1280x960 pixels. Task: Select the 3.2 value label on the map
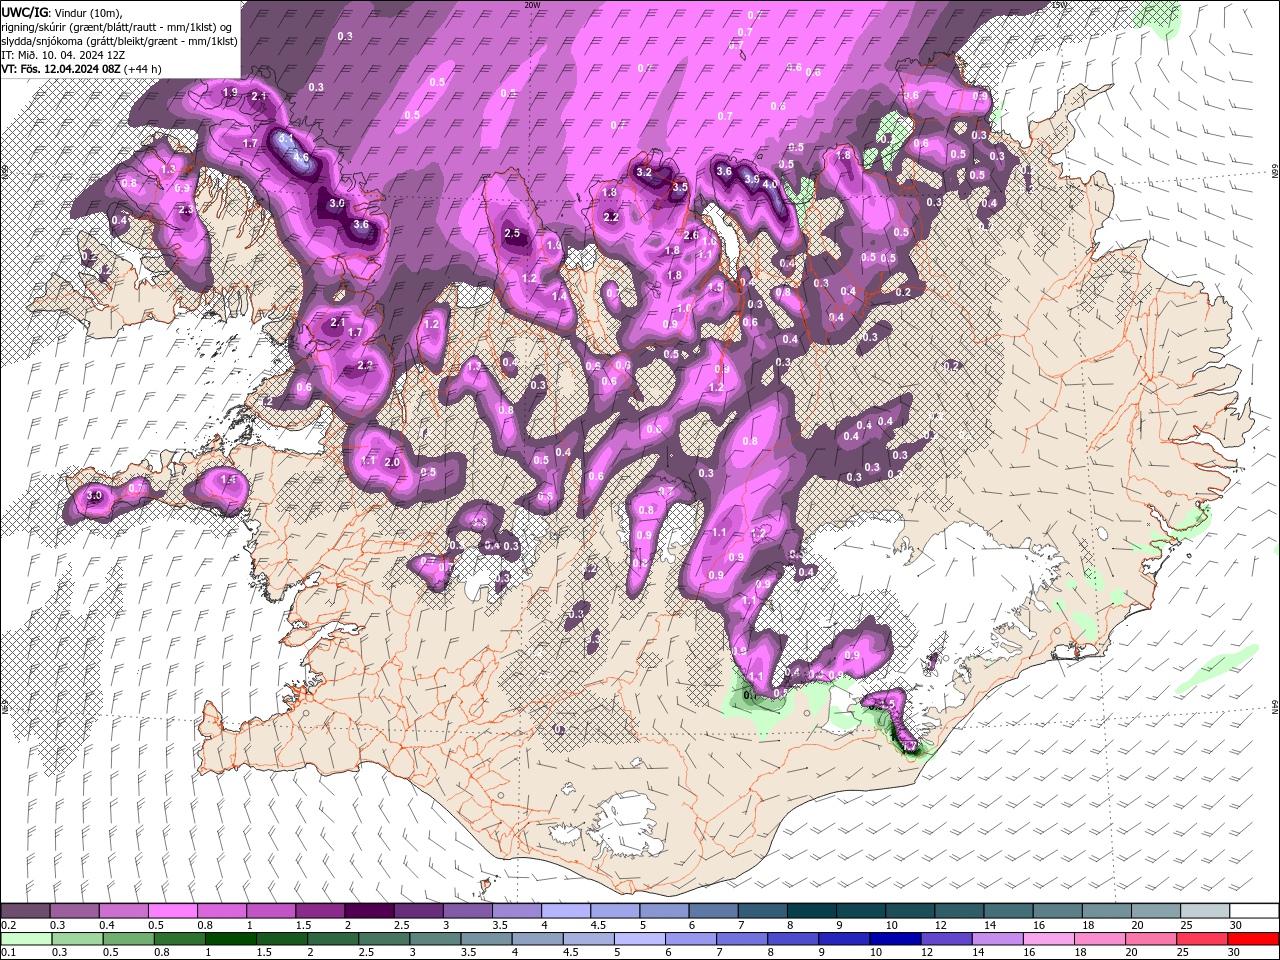tap(644, 173)
